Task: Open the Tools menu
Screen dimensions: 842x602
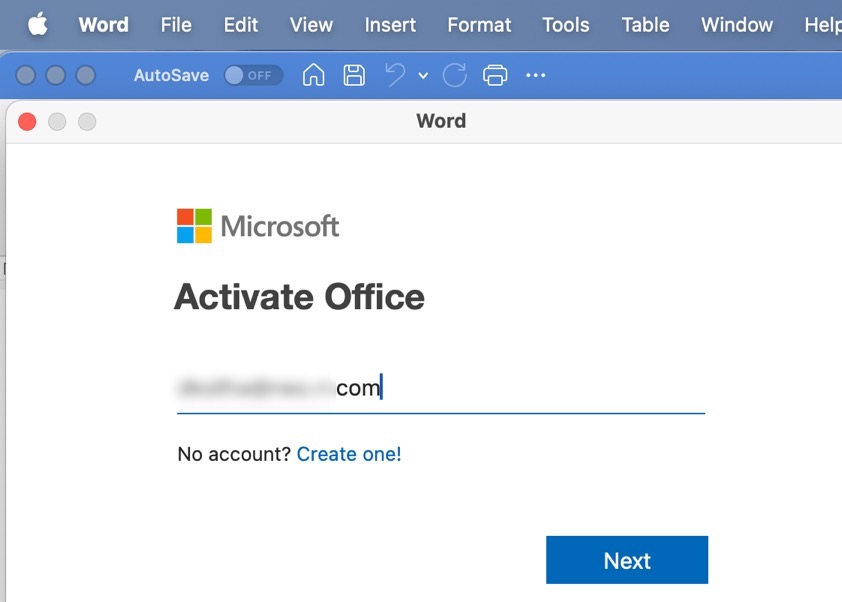Action: point(566,25)
